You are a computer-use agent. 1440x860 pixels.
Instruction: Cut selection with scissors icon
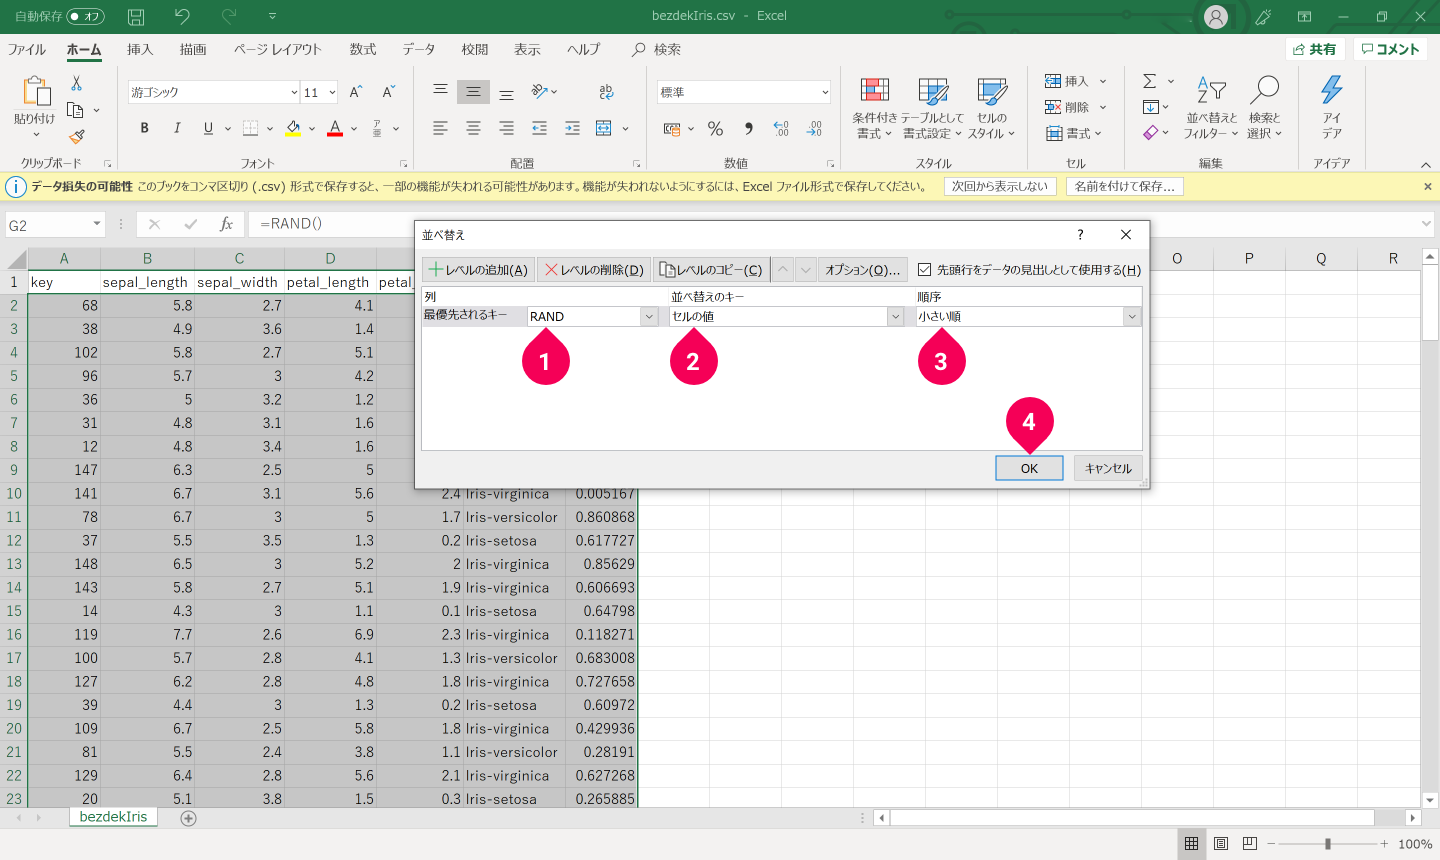76,84
